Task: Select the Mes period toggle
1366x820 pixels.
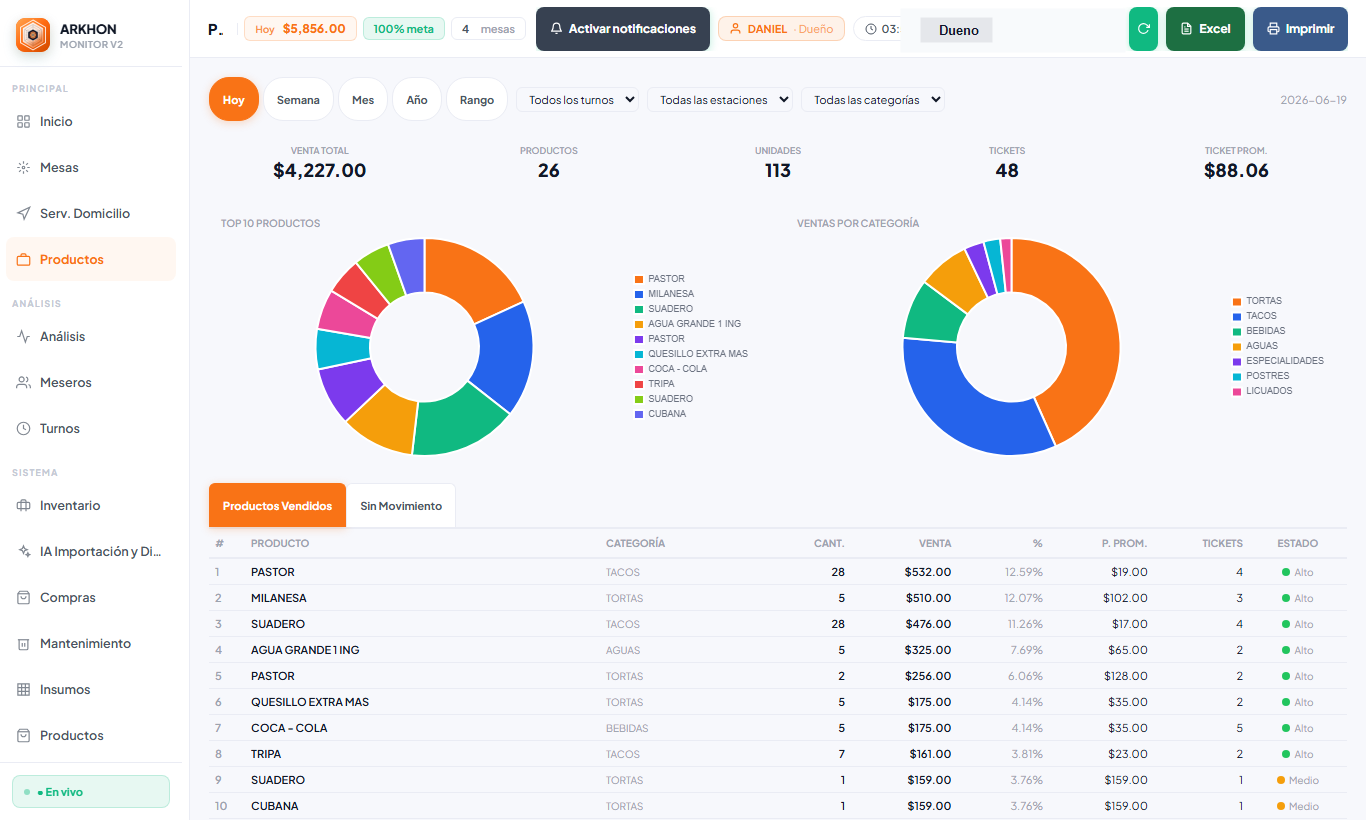Action: click(363, 99)
